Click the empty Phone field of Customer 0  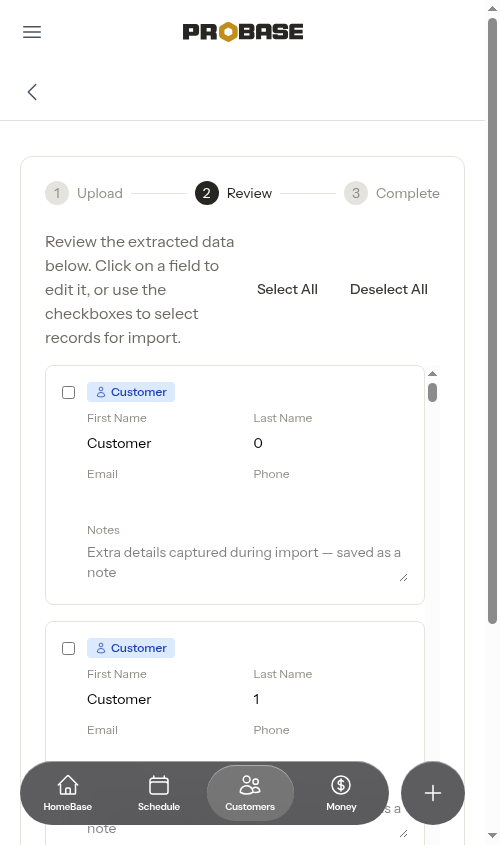click(331, 500)
